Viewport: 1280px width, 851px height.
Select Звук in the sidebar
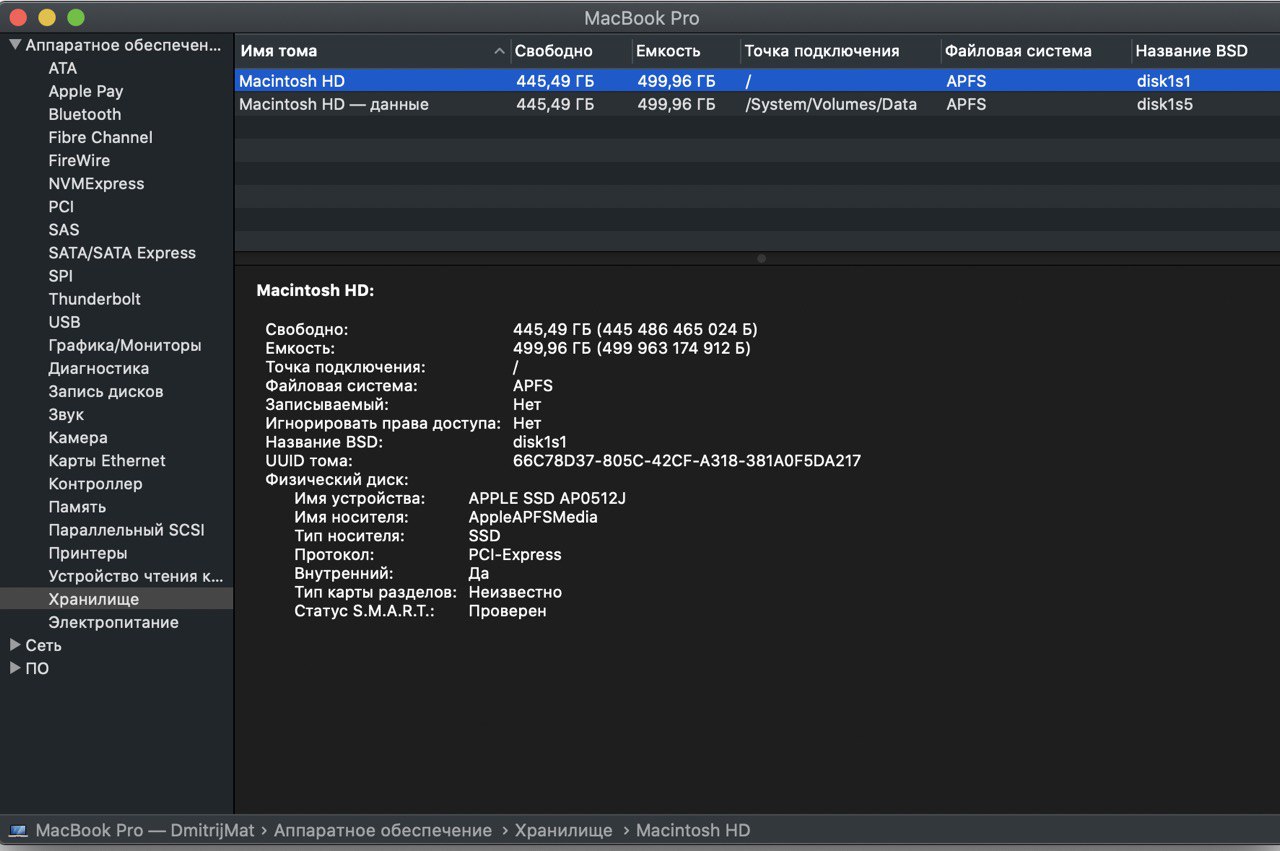pyautogui.click(x=66, y=414)
